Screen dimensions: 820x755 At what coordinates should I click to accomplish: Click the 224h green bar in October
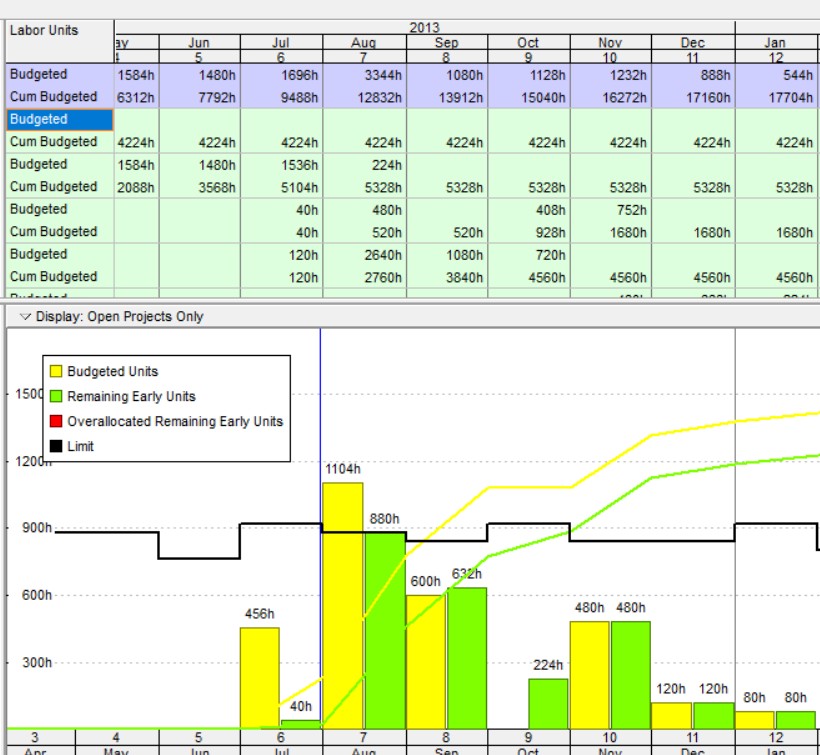coord(548,703)
